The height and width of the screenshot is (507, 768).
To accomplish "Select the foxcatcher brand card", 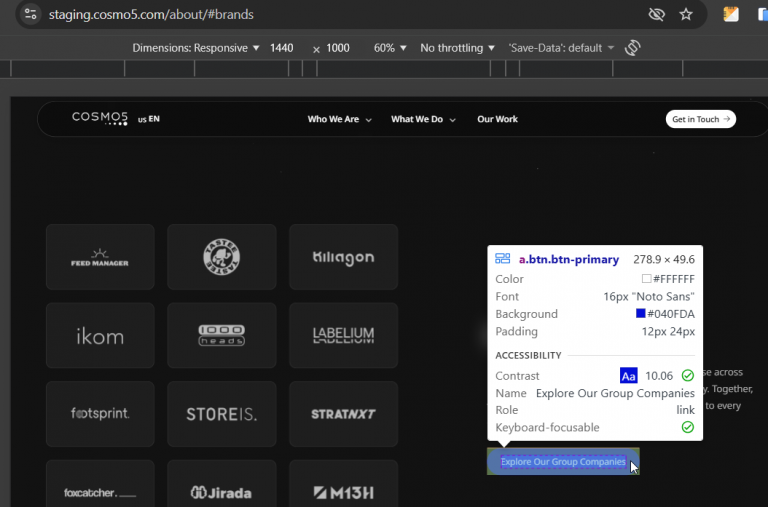I will coord(100,483).
